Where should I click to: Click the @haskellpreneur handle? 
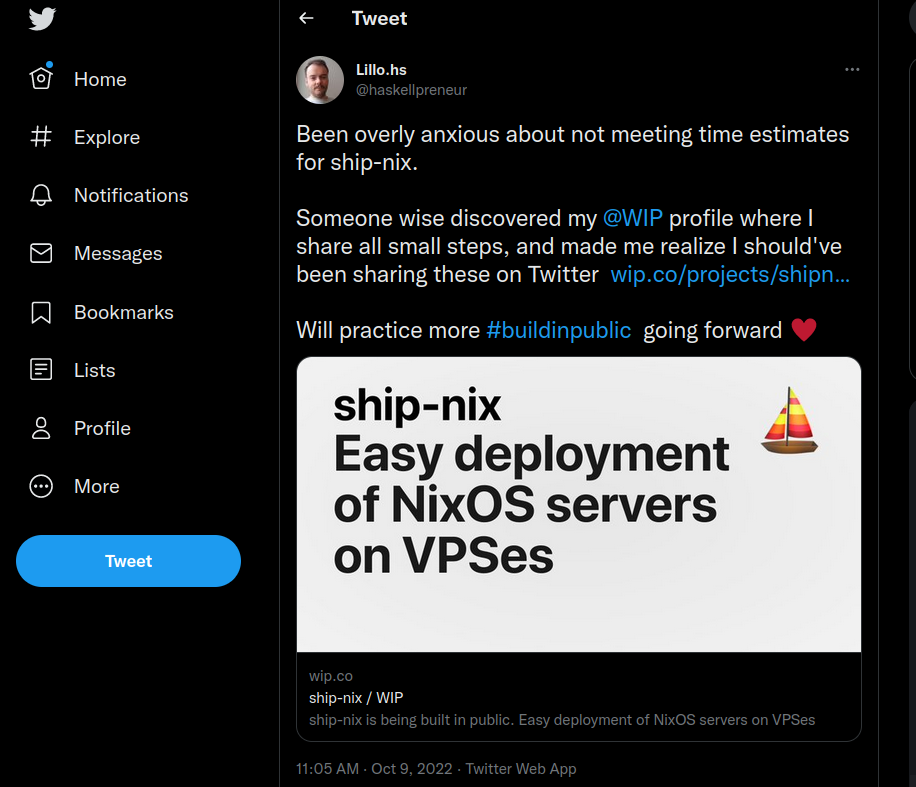tap(411, 90)
